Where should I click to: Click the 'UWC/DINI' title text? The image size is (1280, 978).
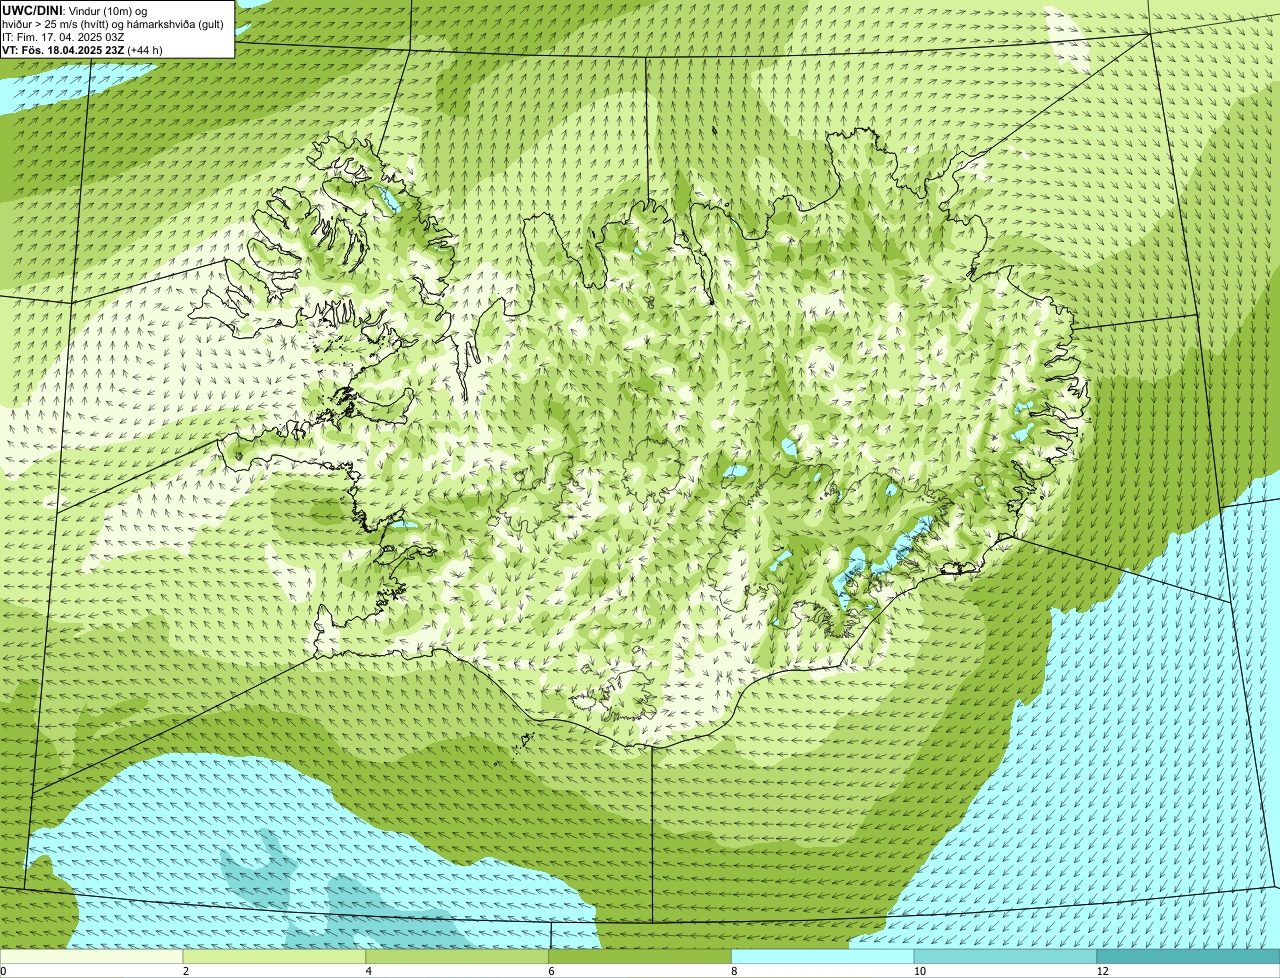(x=32, y=10)
